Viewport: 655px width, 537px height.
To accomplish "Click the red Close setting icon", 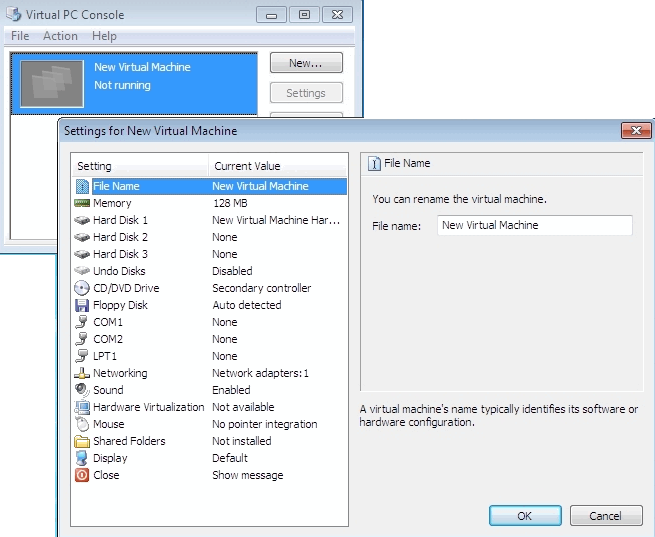I will (82, 475).
